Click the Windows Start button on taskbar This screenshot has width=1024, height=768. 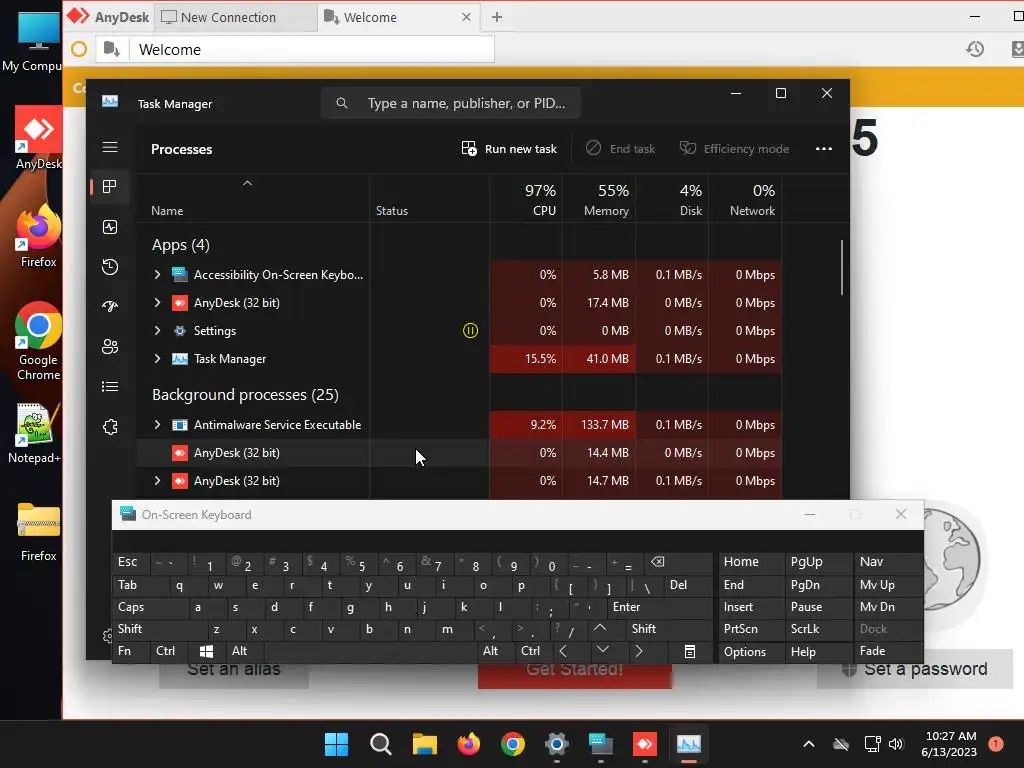(336, 744)
